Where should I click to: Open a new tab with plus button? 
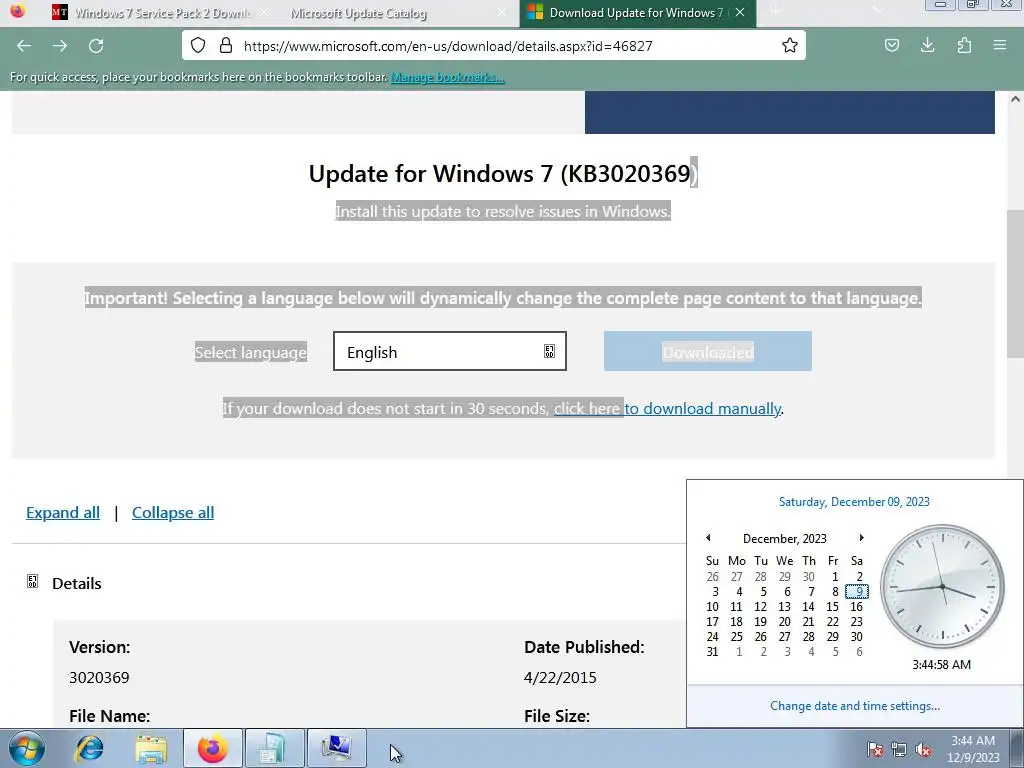[x=776, y=12]
